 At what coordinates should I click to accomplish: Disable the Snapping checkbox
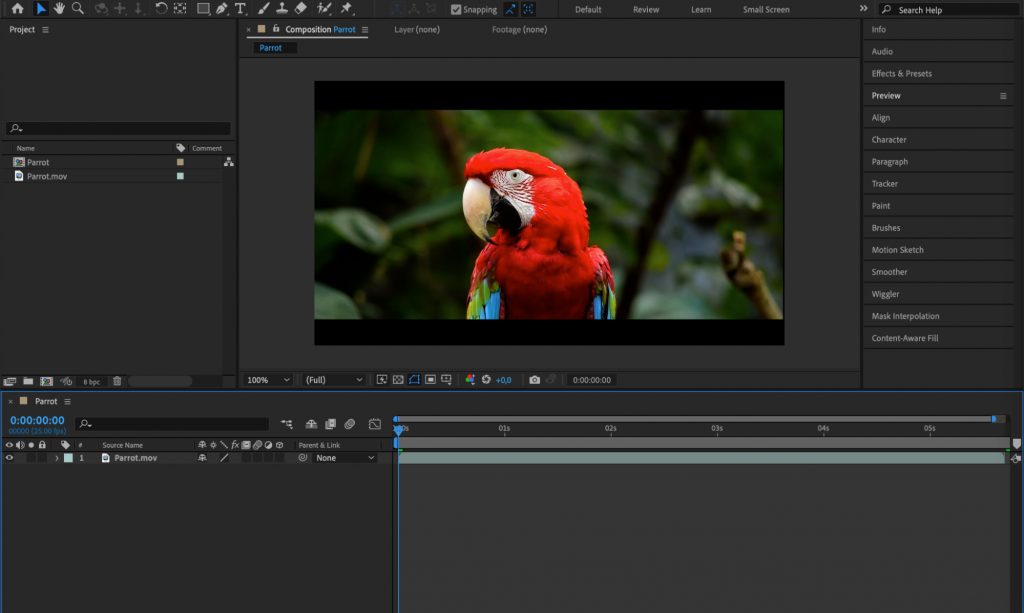point(456,9)
